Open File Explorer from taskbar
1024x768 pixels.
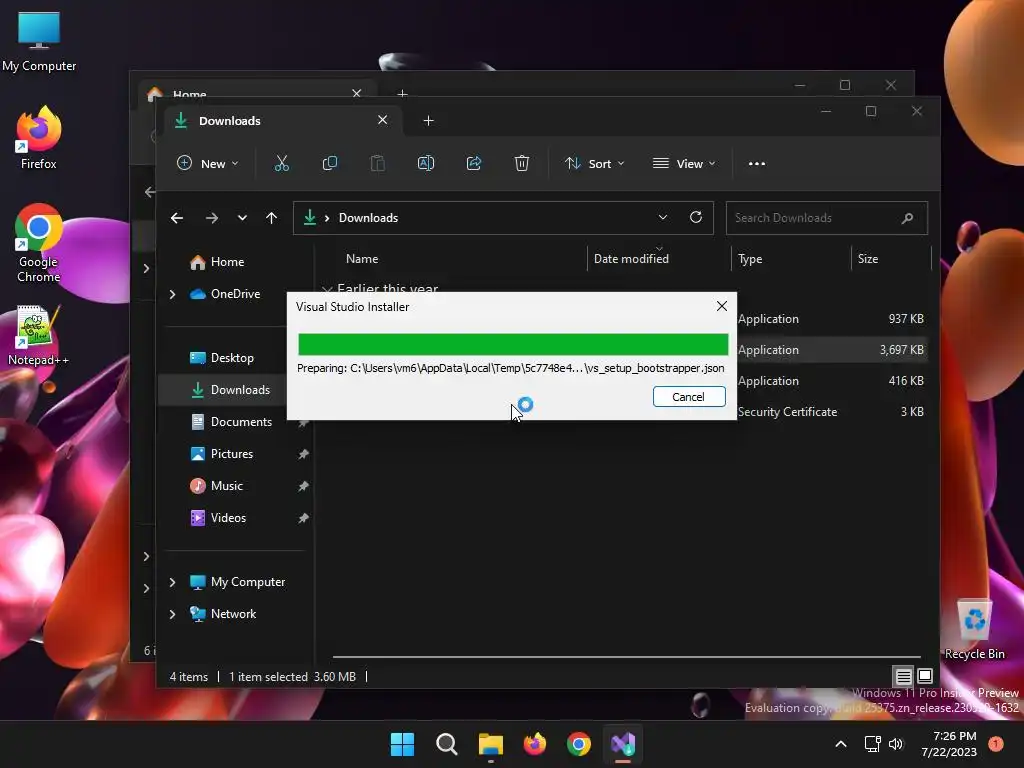490,744
